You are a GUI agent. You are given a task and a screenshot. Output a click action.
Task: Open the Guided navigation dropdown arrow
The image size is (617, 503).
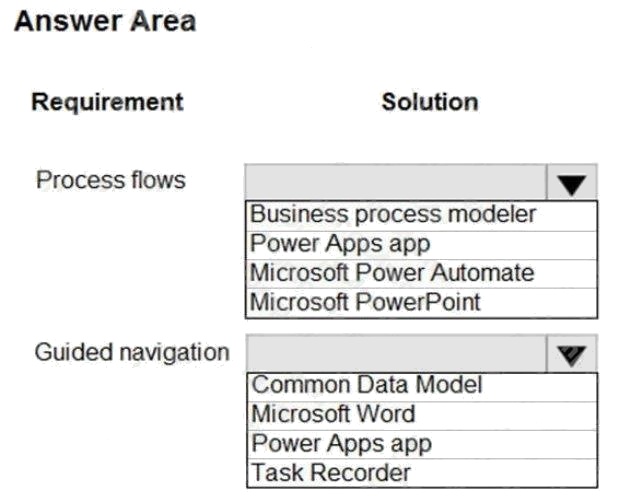pyautogui.click(x=572, y=353)
